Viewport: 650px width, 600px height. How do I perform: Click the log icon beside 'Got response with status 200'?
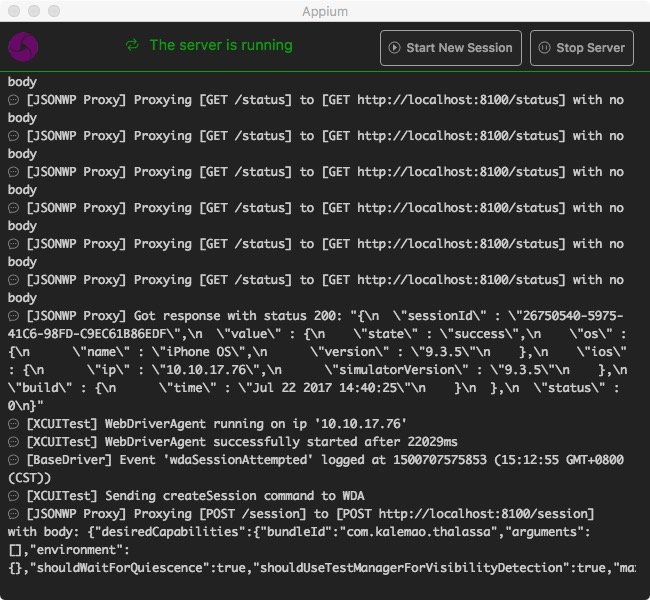click(x=14, y=316)
